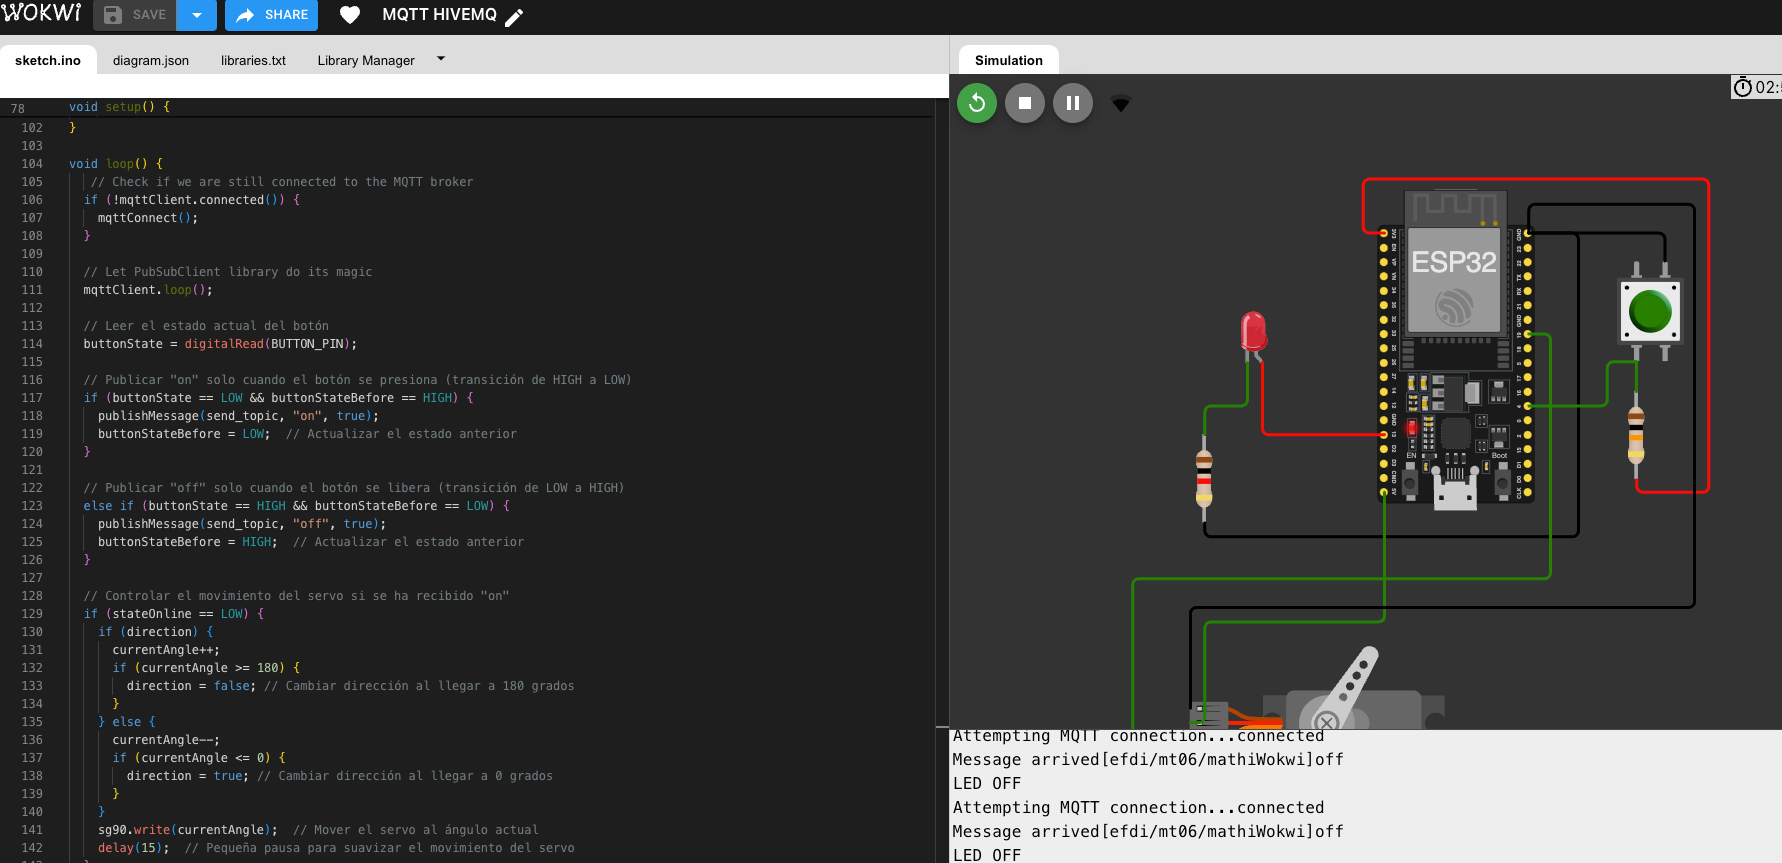Click the publishMessage line sending "on"

coord(239,416)
